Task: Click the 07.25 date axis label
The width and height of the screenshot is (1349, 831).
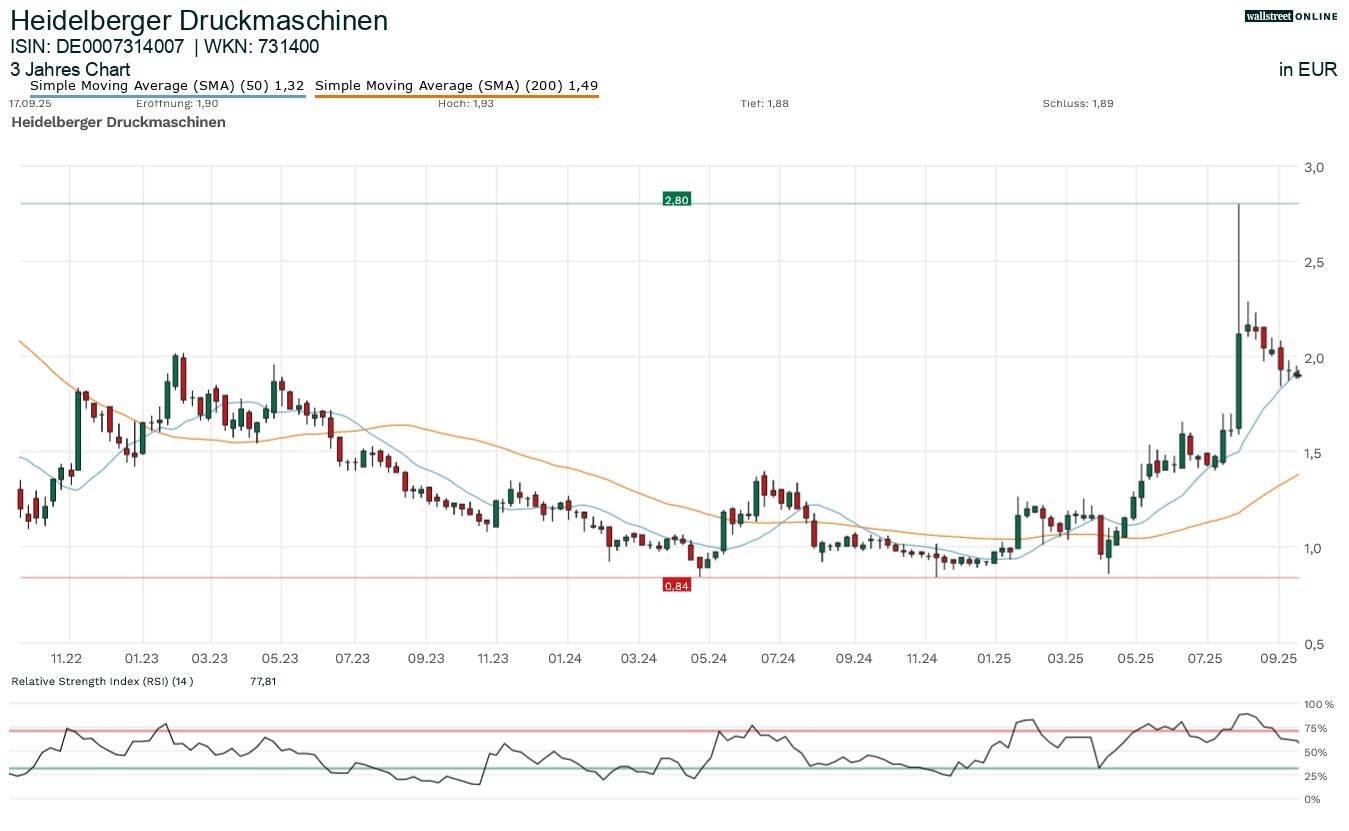Action: [1206, 658]
